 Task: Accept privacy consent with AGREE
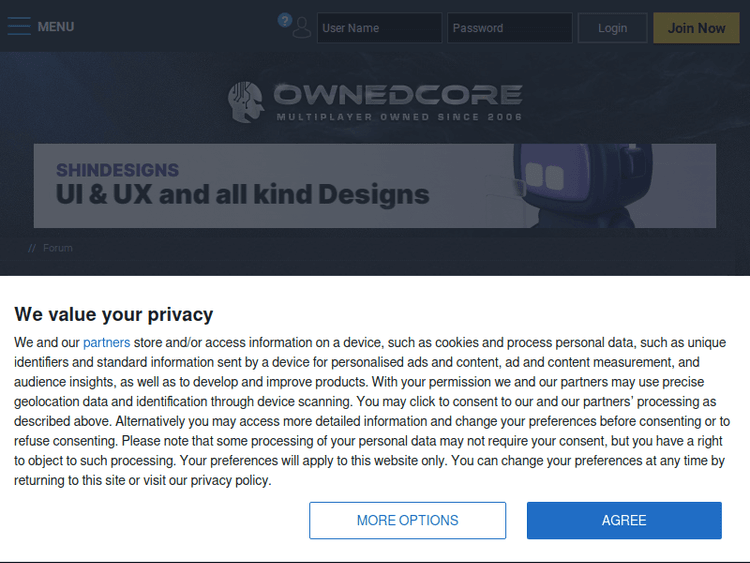[x=624, y=520]
